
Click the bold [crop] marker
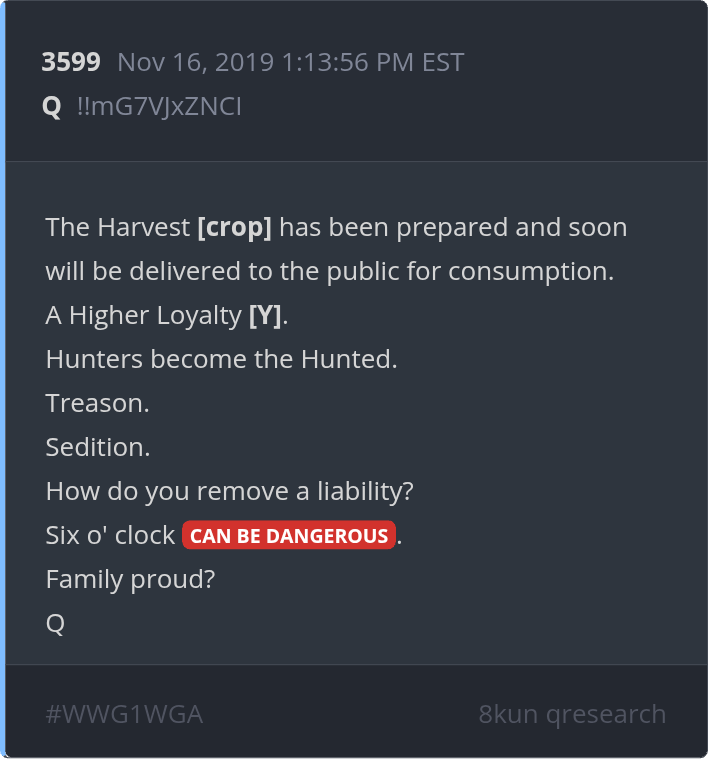tap(235, 227)
